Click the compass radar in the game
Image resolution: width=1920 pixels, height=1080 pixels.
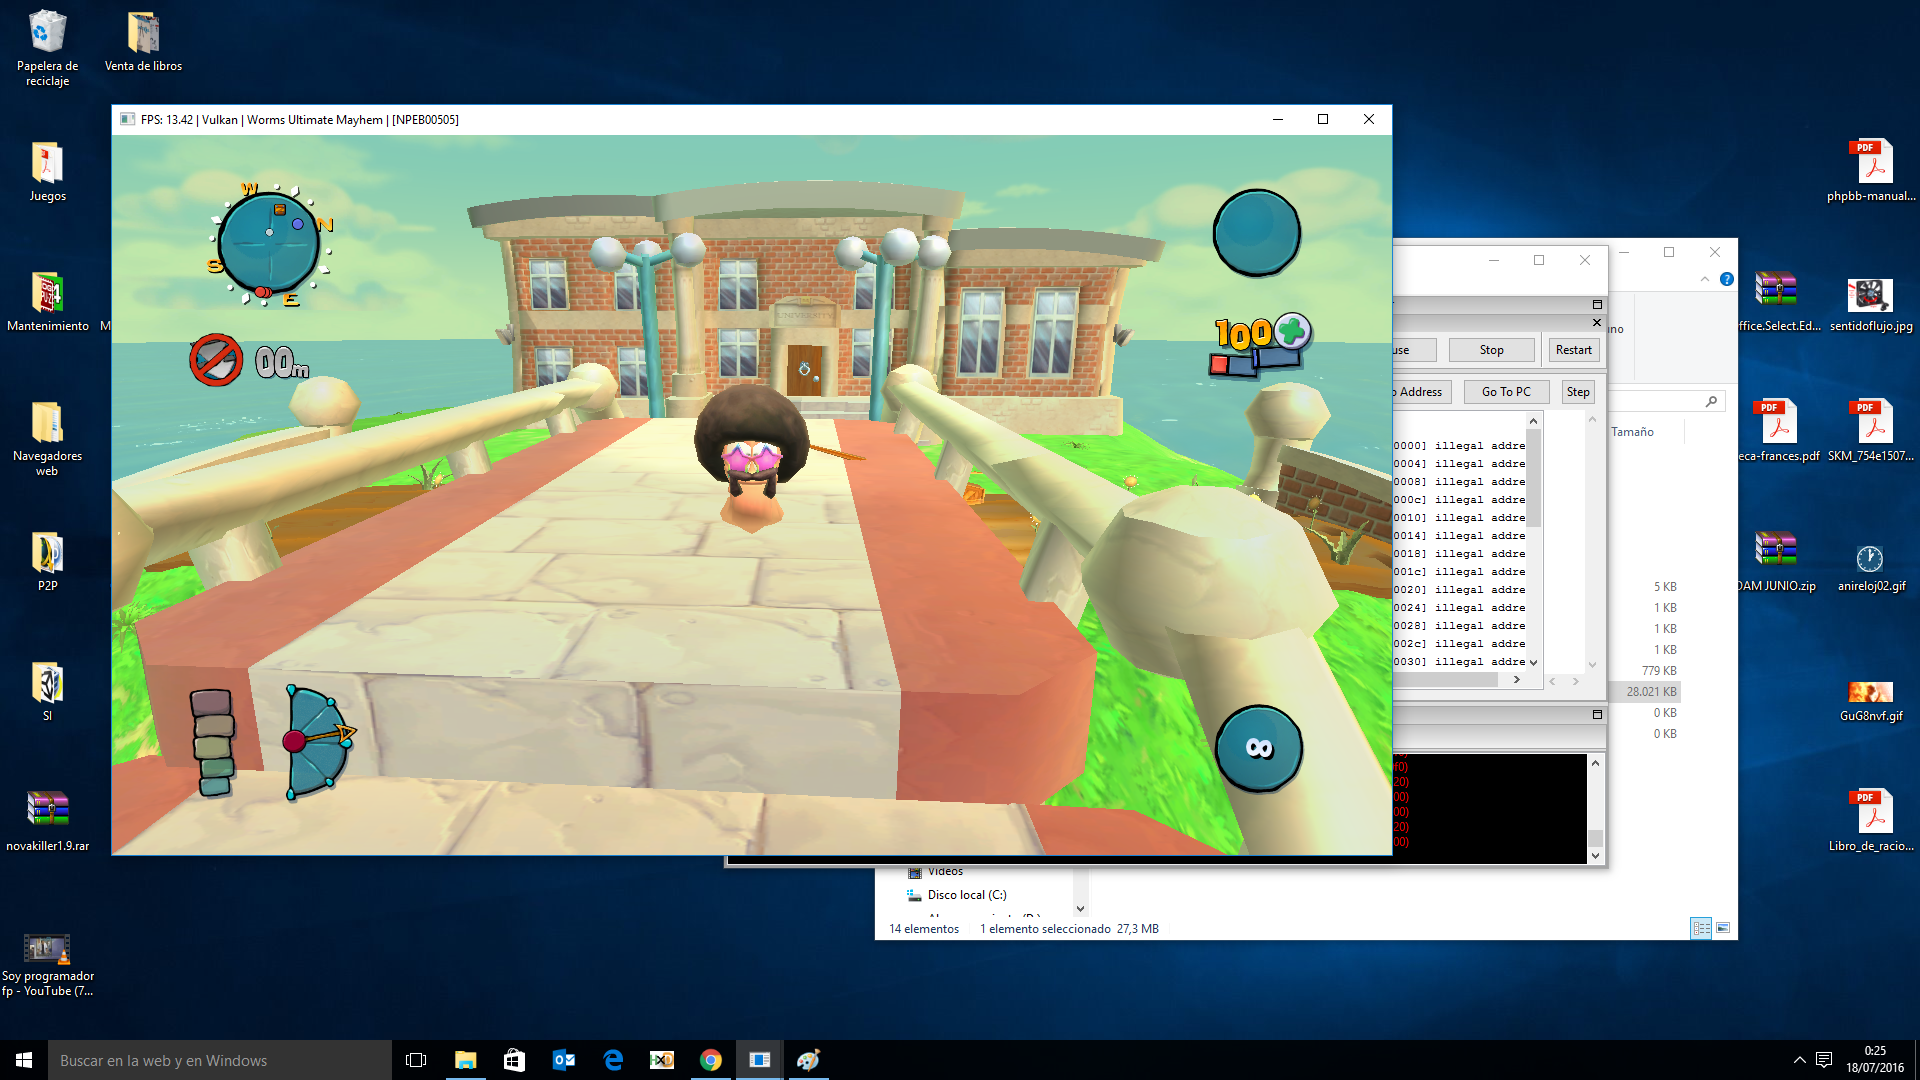(270, 245)
